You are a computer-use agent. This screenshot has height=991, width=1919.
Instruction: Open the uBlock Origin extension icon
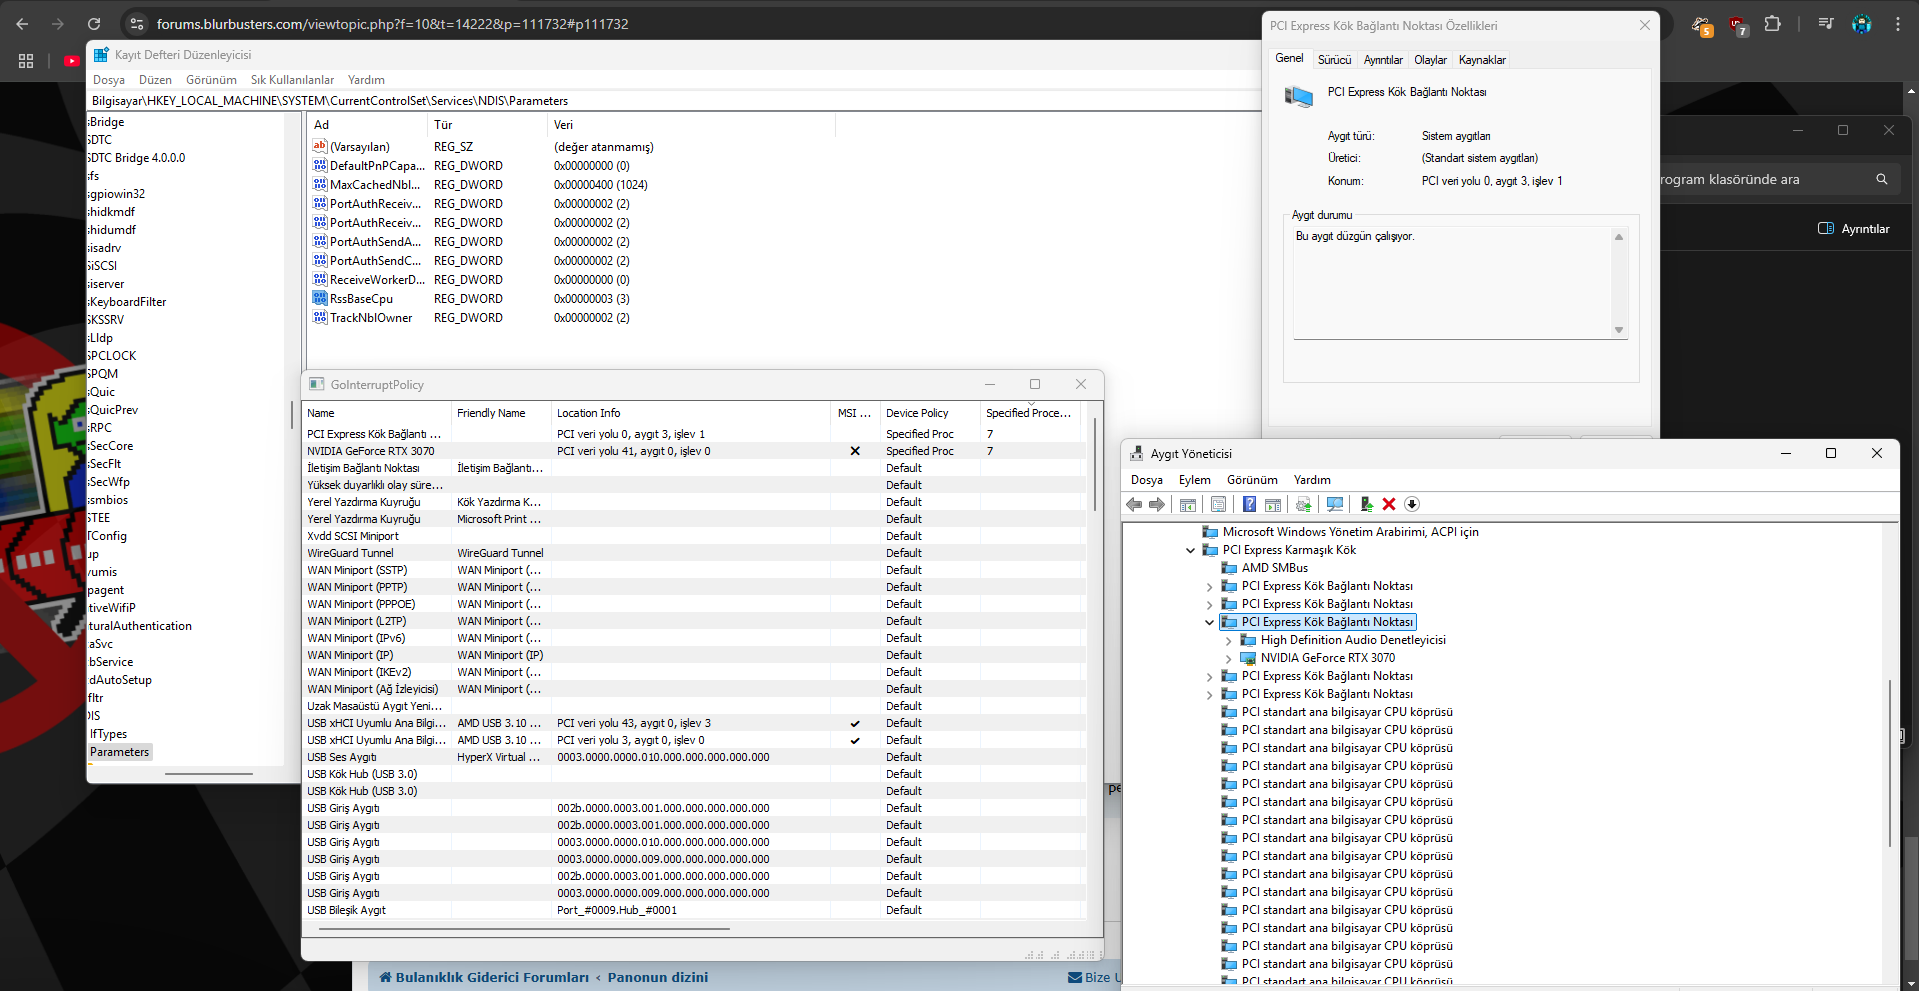tap(1738, 25)
